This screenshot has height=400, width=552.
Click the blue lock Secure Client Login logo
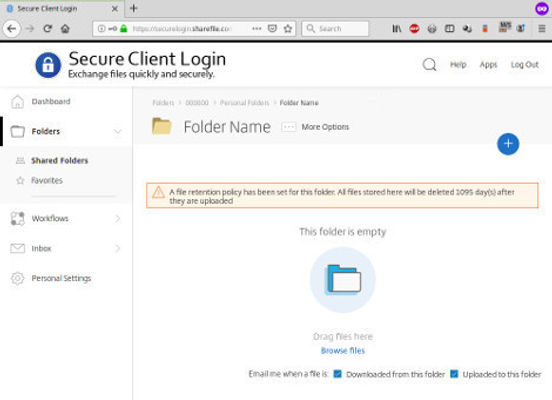pos(48,65)
